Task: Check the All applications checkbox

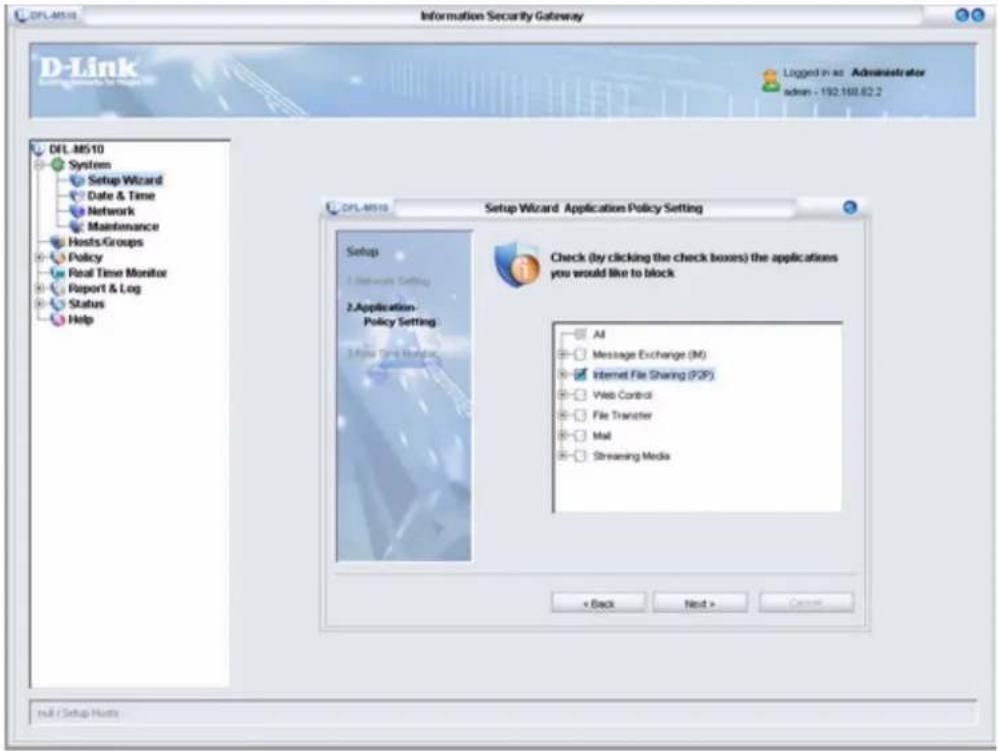Action: [580, 334]
